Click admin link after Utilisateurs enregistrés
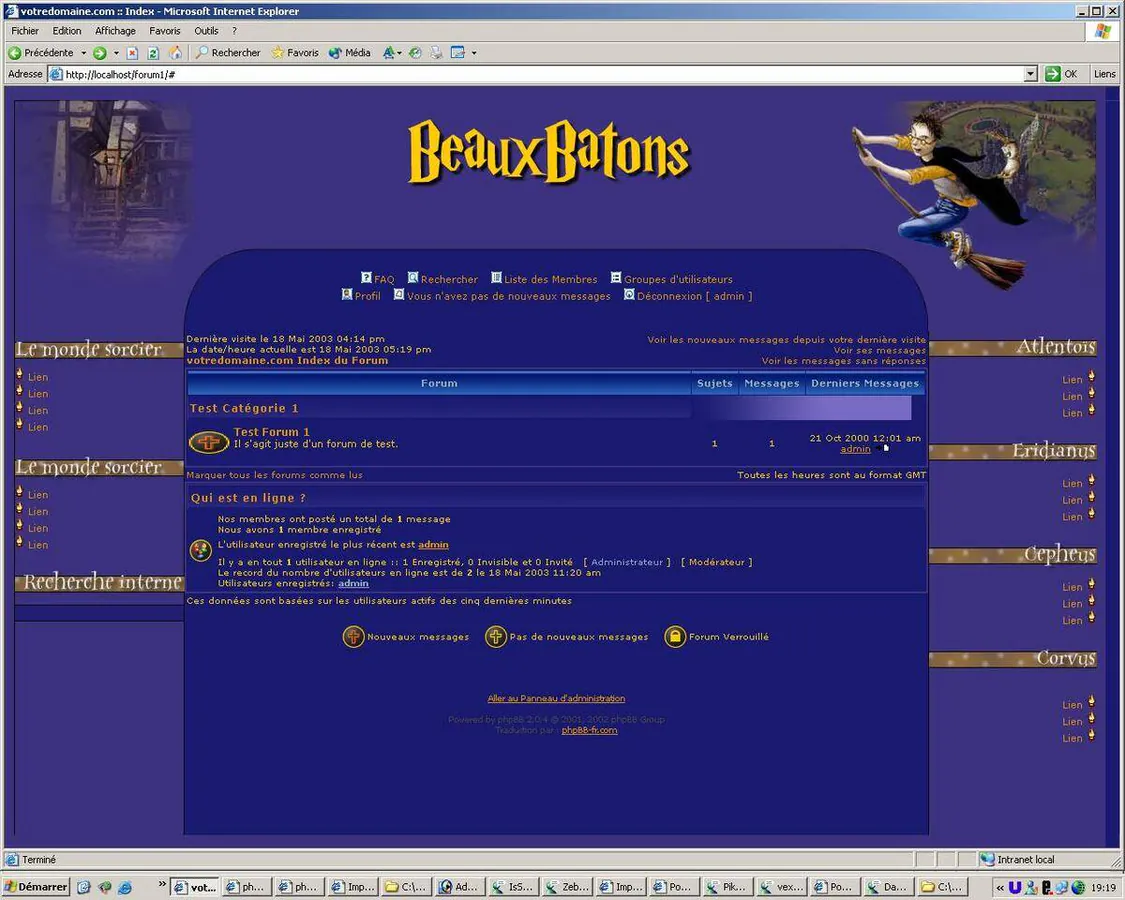The image size is (1125, 900). pos(354,583)
